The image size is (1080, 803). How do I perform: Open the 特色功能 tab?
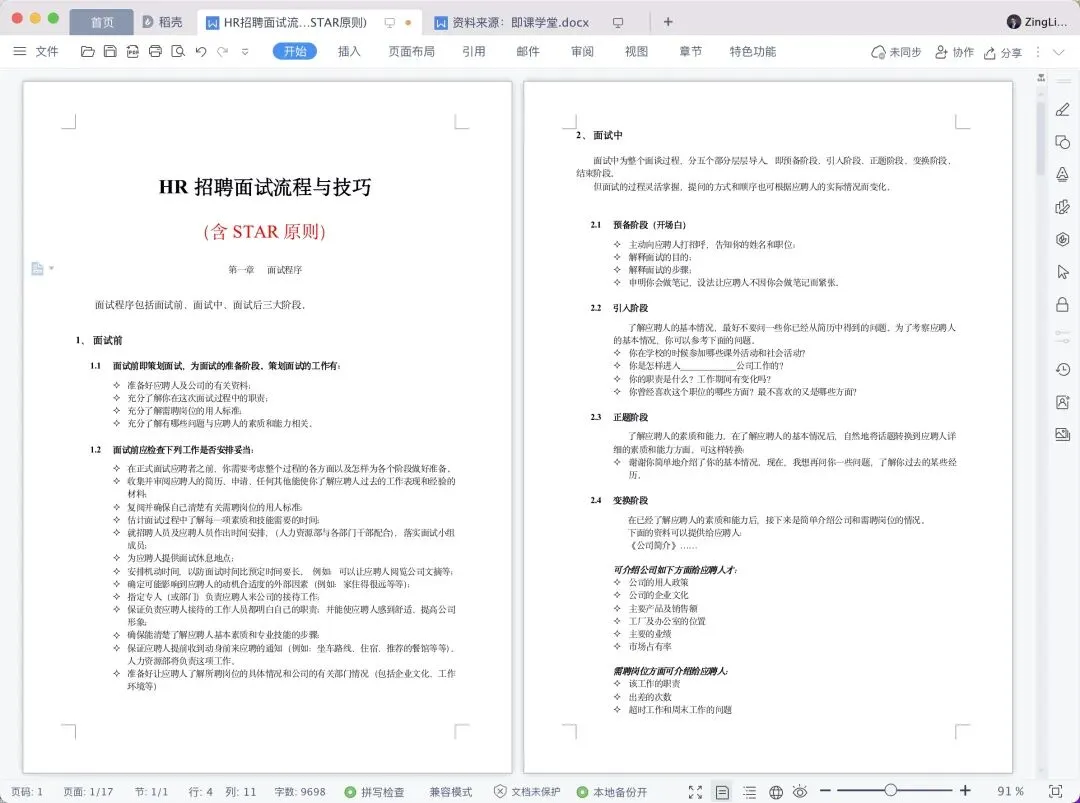[x=753, y=52]
